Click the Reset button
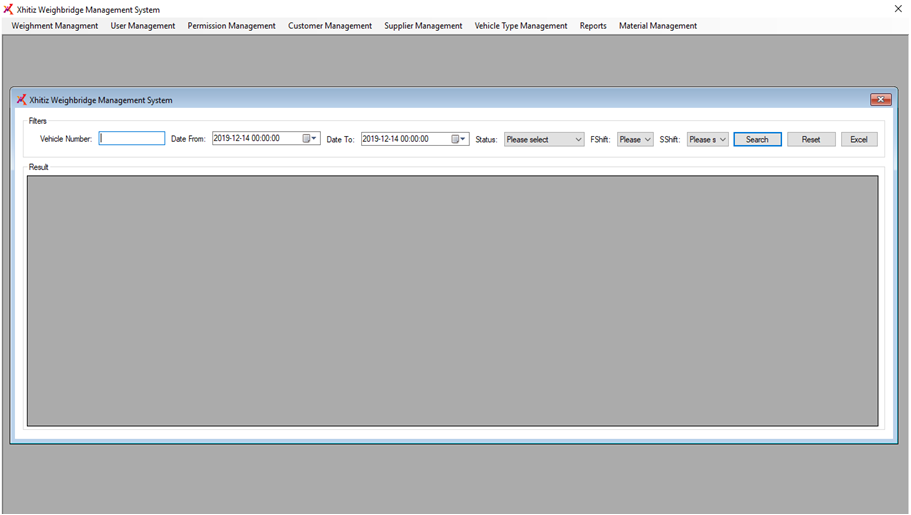This screenshot has height=515, width=911. click(811, 140)
